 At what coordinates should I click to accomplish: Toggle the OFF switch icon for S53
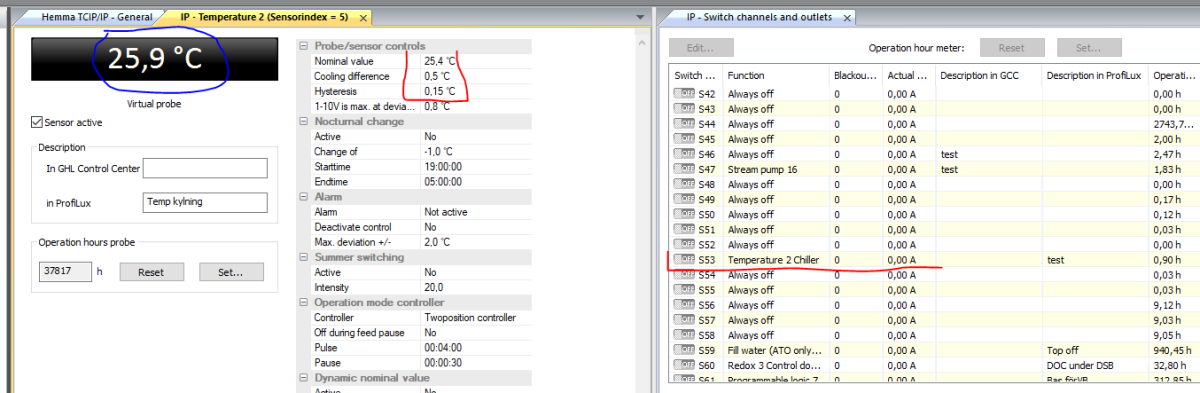[684, 259]
